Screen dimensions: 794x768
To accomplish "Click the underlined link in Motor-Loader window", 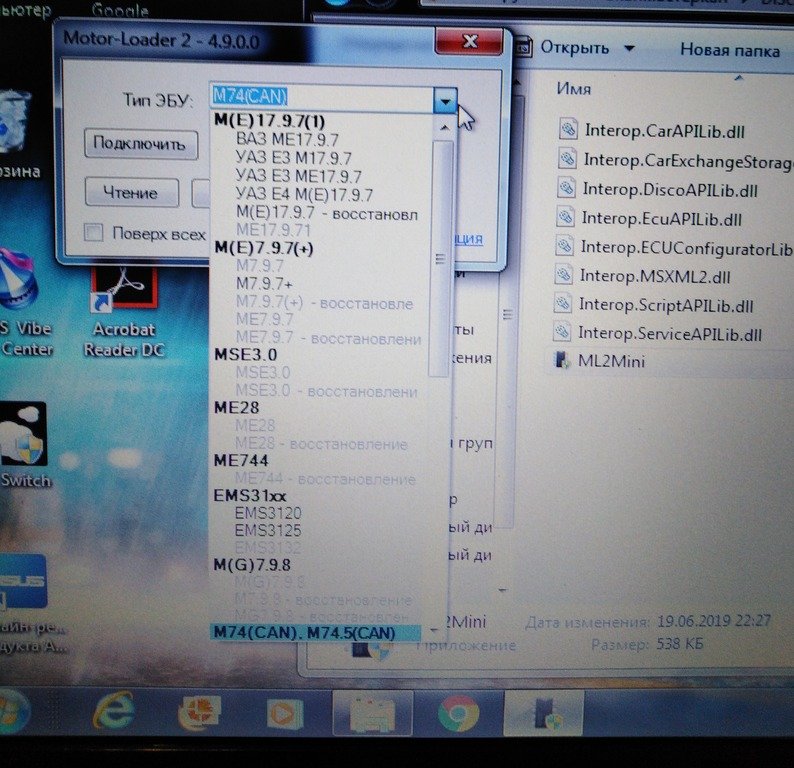I will (469, 239).
